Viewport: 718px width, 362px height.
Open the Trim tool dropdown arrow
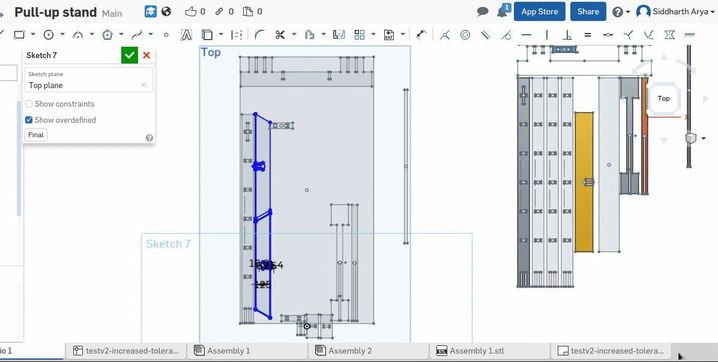294,35
